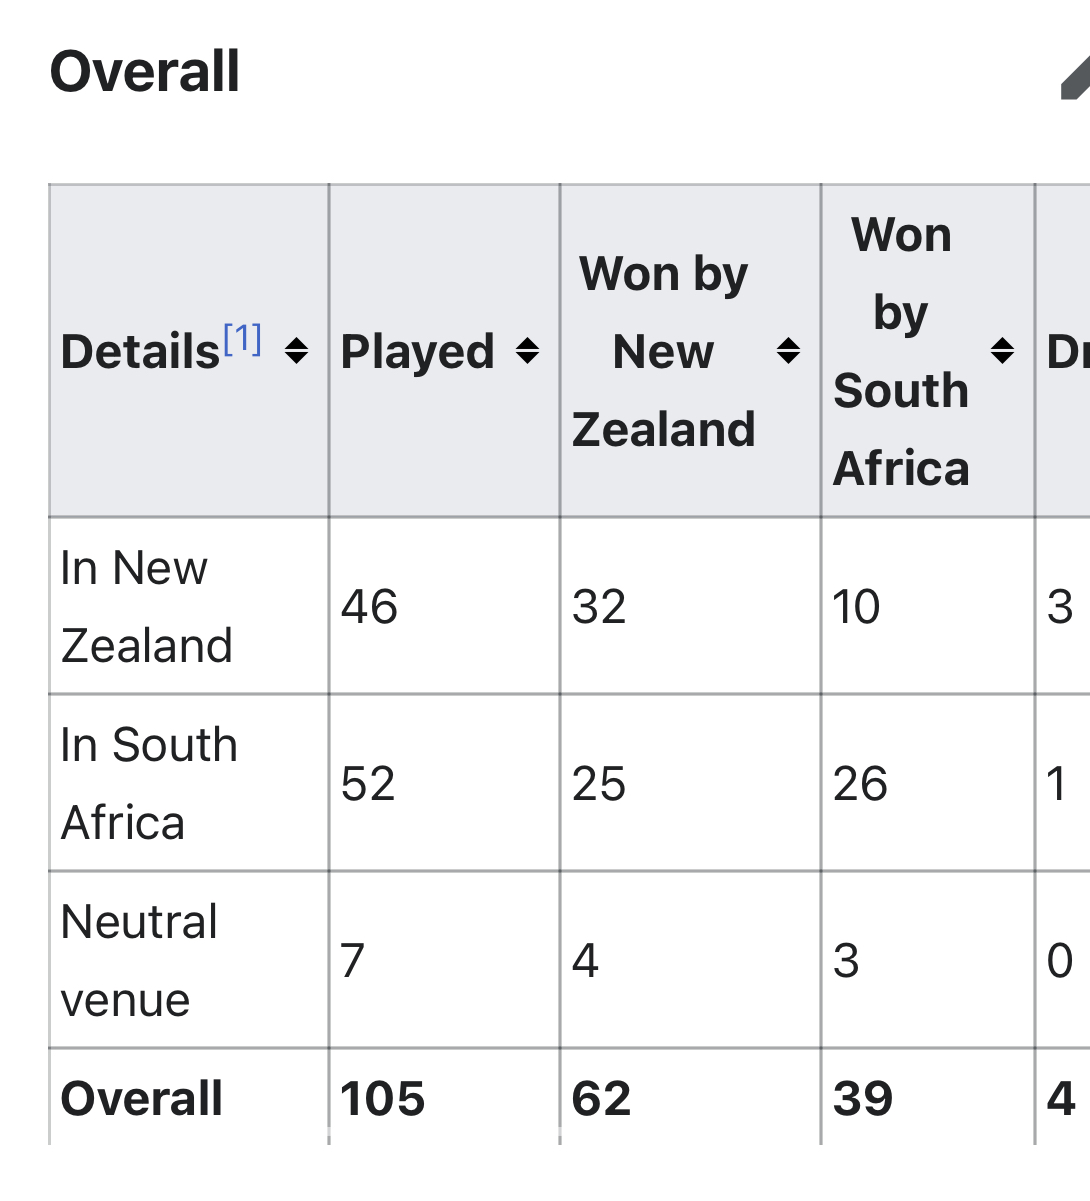1090x1201 pixels.
Task: Click the 52 played in South Africa cell
Action: point(368,783)
